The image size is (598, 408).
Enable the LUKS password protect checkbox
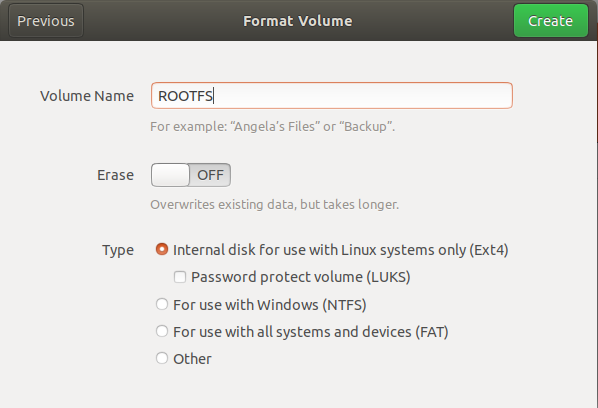point(180,277)
